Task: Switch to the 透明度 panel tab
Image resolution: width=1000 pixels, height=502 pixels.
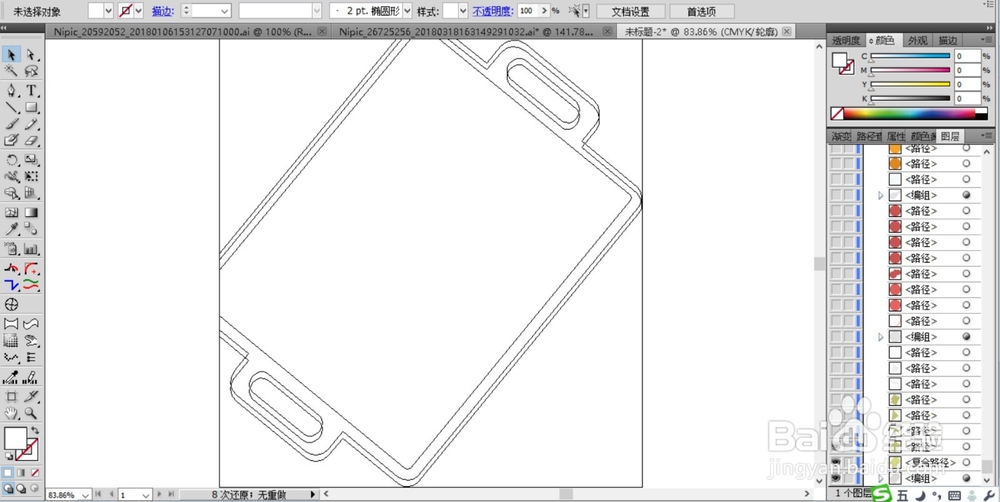Action: [846, 40]
